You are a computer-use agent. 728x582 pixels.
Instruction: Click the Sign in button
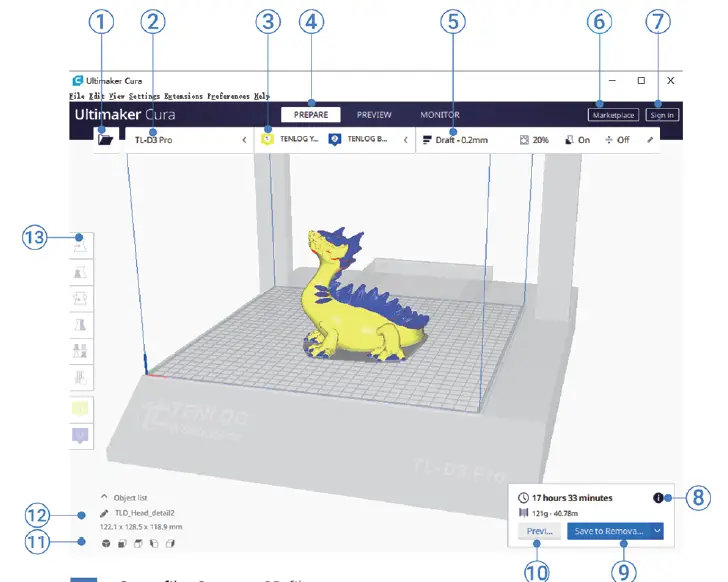662,115
